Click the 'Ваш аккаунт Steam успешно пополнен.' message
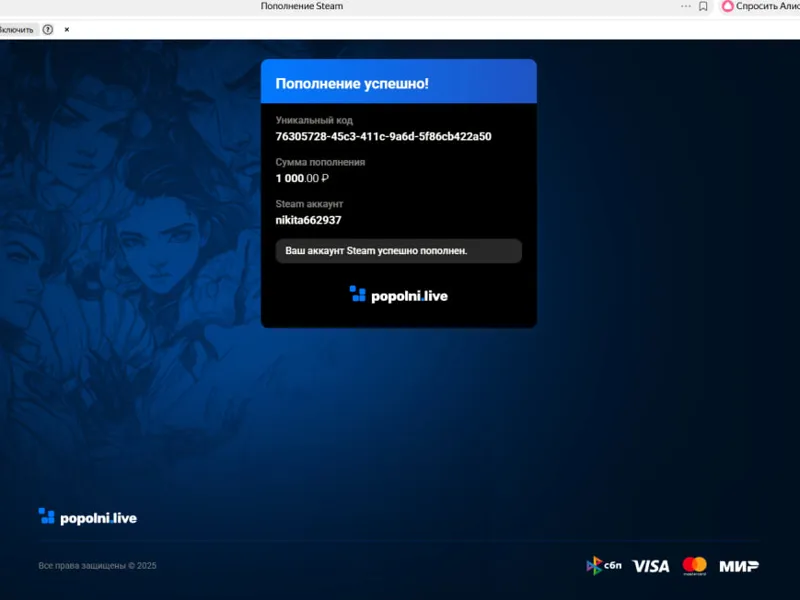Screen dimensions: 800x600 [398, 251]
